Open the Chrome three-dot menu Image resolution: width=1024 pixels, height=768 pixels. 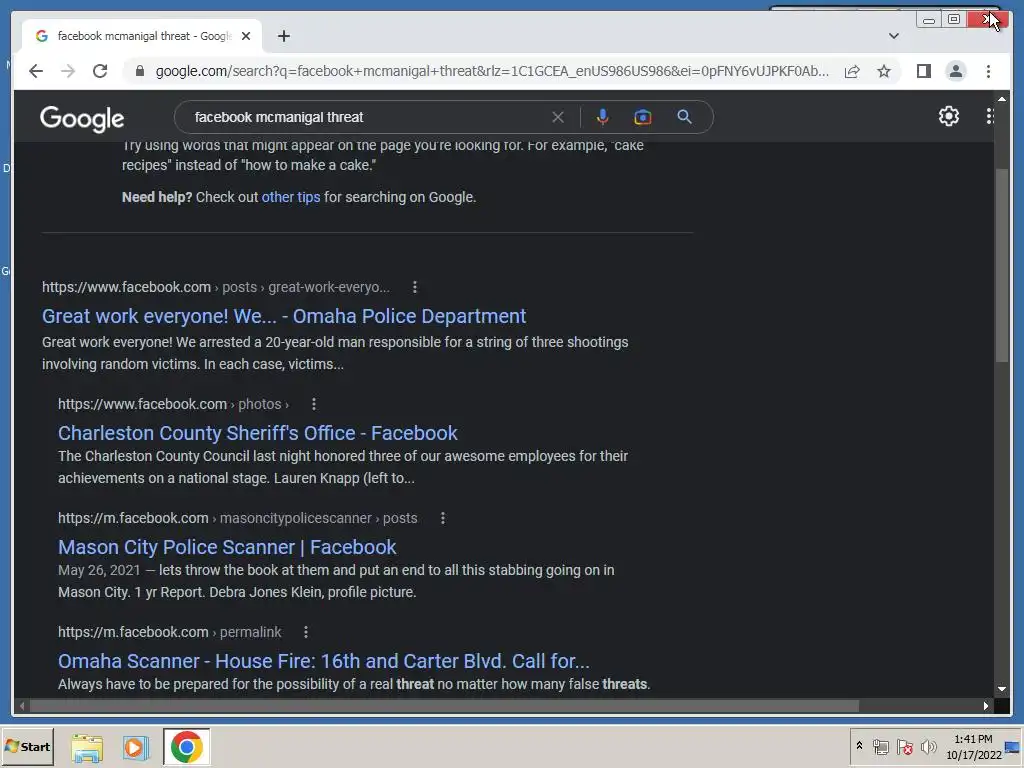pyautogui.click(x=988, y=71)
